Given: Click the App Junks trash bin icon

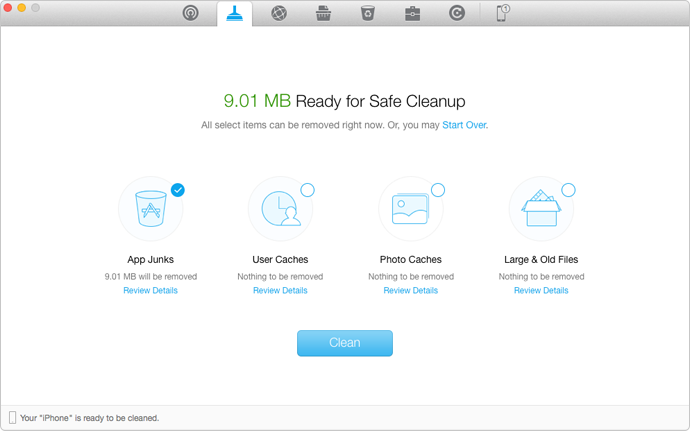Looking at the screenshot, I should click(150, 209).
